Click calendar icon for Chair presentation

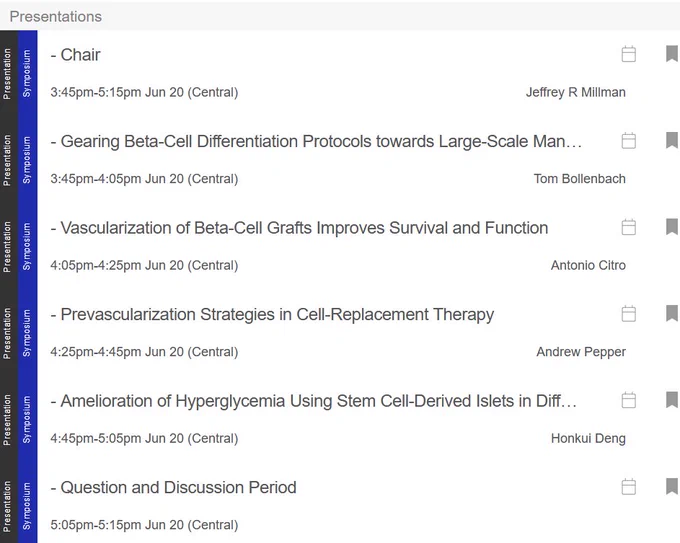pyautogui.click(x=628, y=54)
